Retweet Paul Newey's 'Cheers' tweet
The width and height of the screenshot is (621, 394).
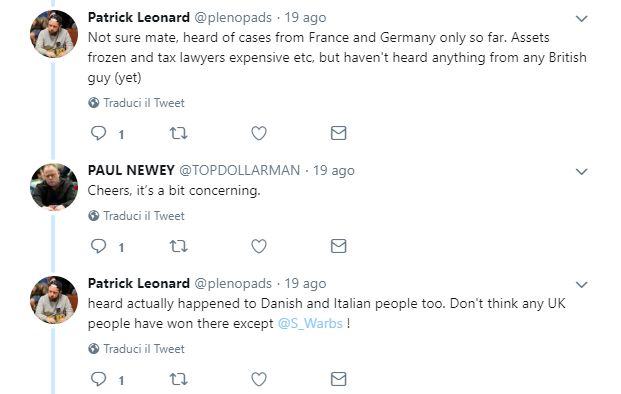[179, 246]
